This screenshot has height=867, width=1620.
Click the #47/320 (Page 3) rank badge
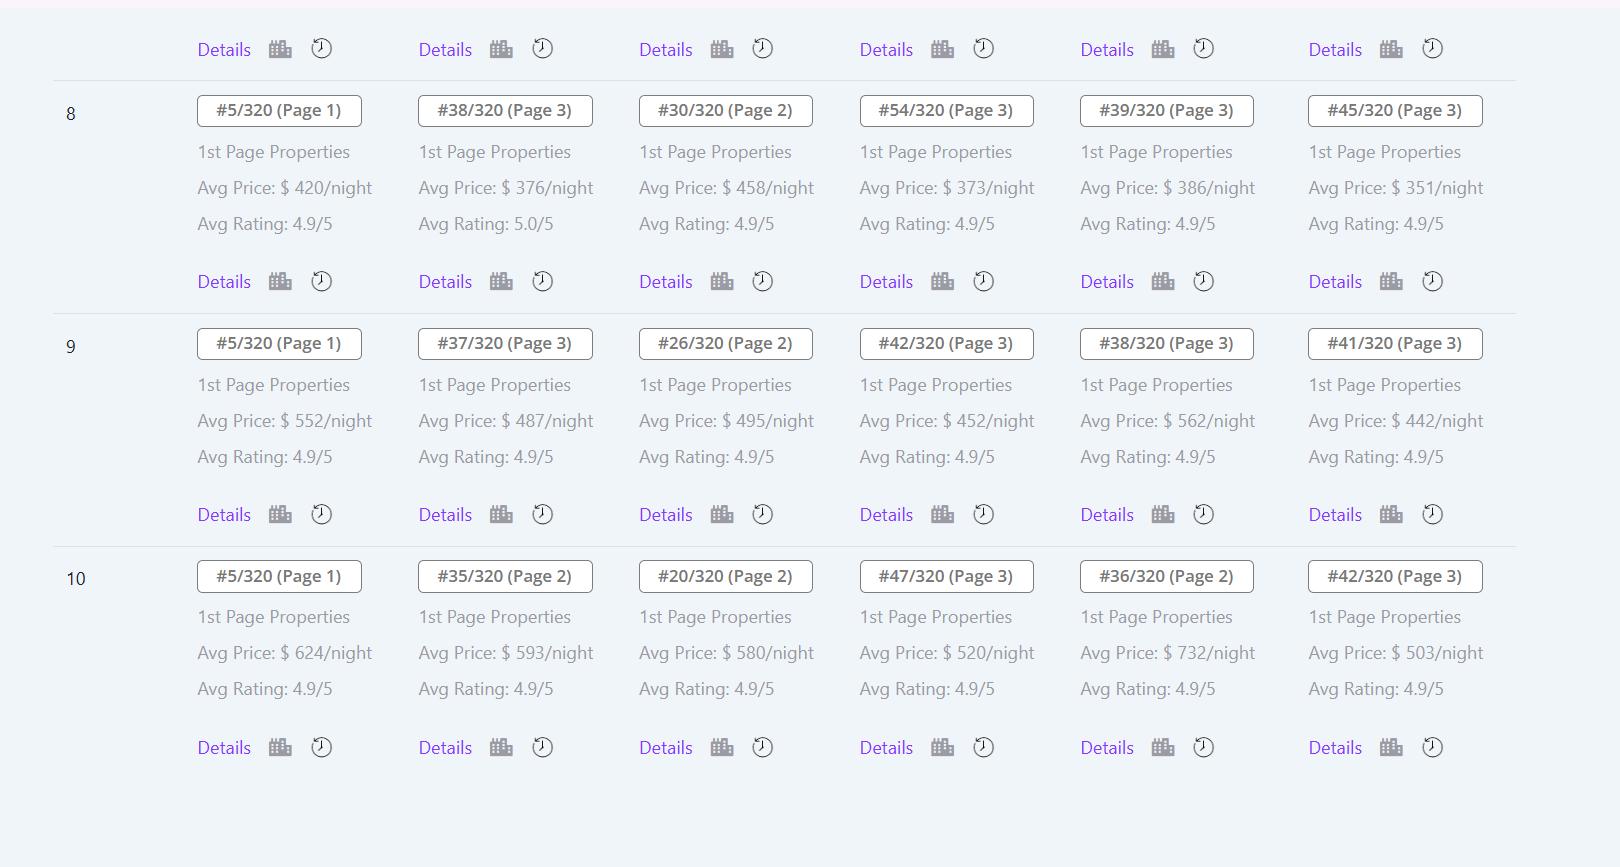[x=946, y=577]
